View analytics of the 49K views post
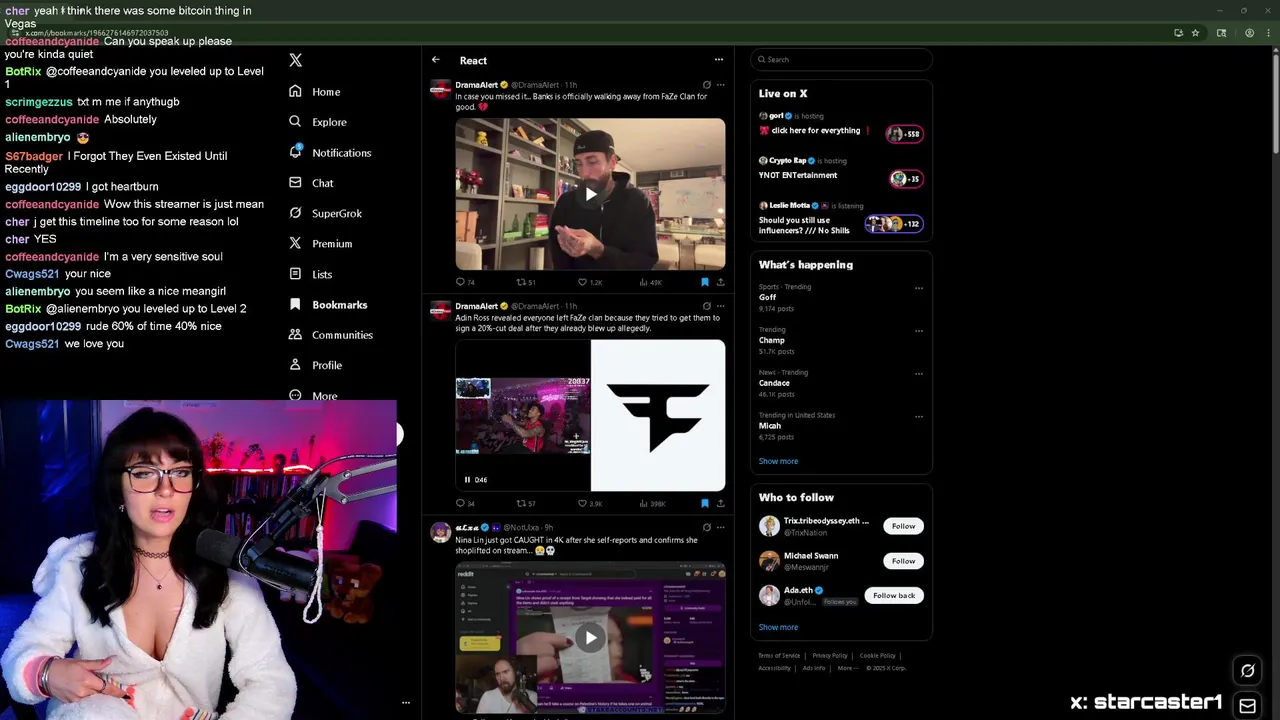Viewport: 1280px width, 720px height. [651, 282]
